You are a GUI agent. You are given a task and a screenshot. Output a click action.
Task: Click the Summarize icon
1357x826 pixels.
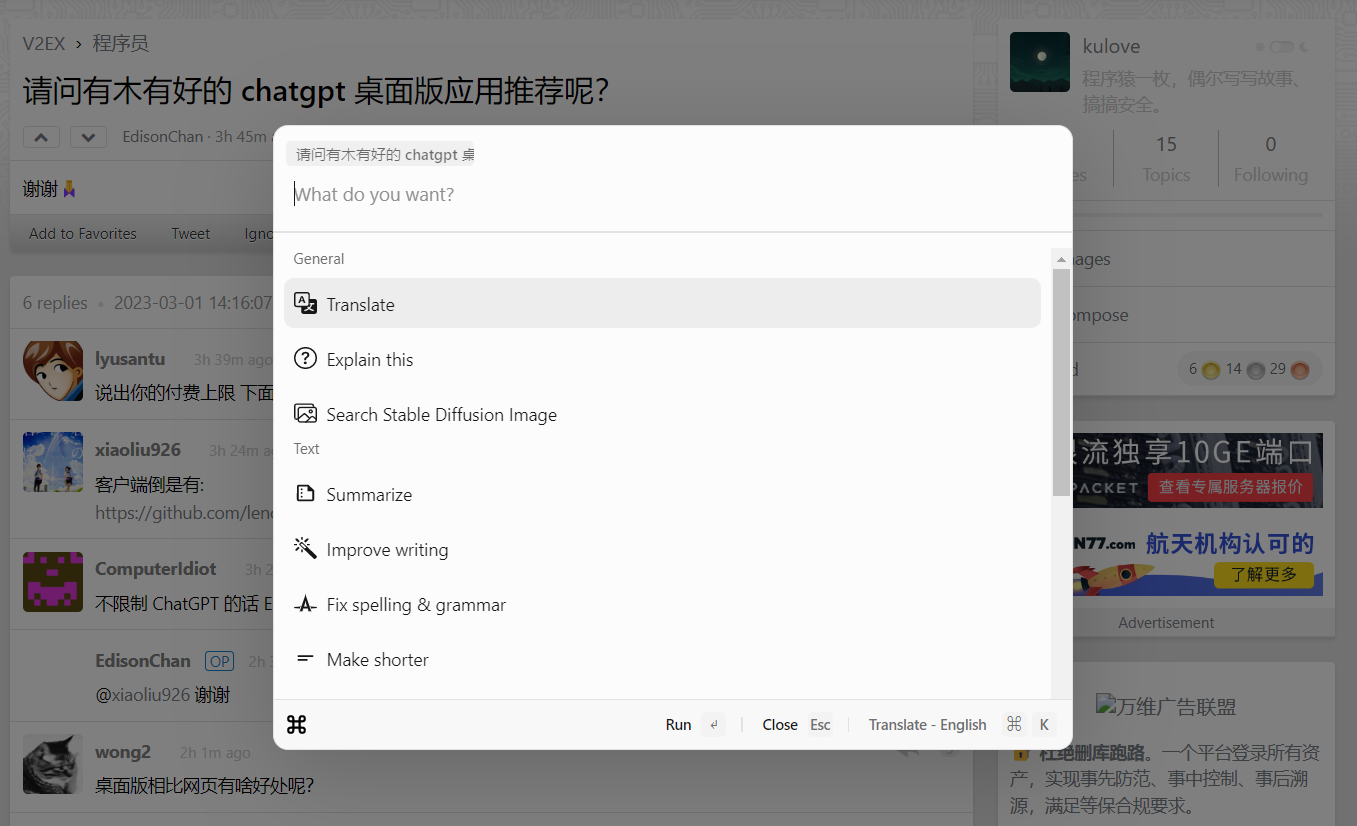pos(305,494)
